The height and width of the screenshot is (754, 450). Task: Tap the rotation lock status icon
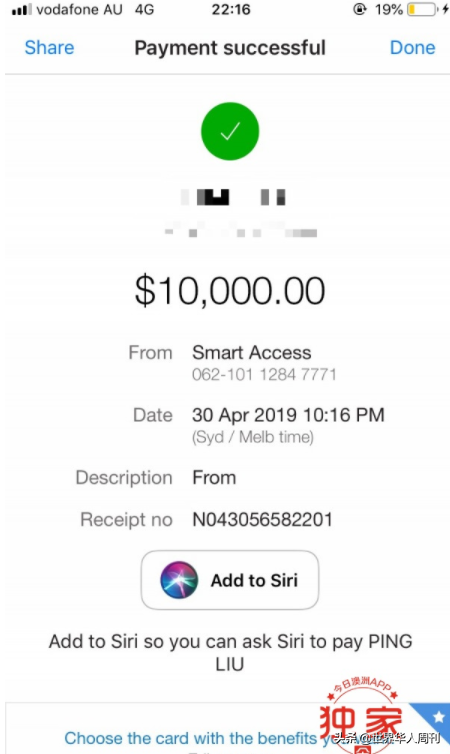tap(360, 9)
